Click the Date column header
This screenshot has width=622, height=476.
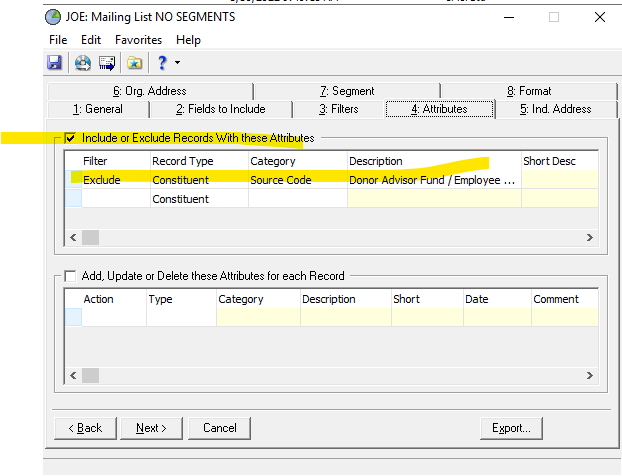497,299
